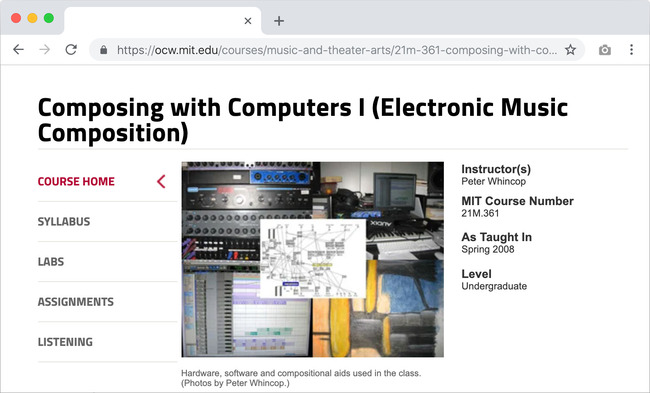Select the active browser tab
Viewport: 650px width, 393px height.
click(x=162, y=21)
